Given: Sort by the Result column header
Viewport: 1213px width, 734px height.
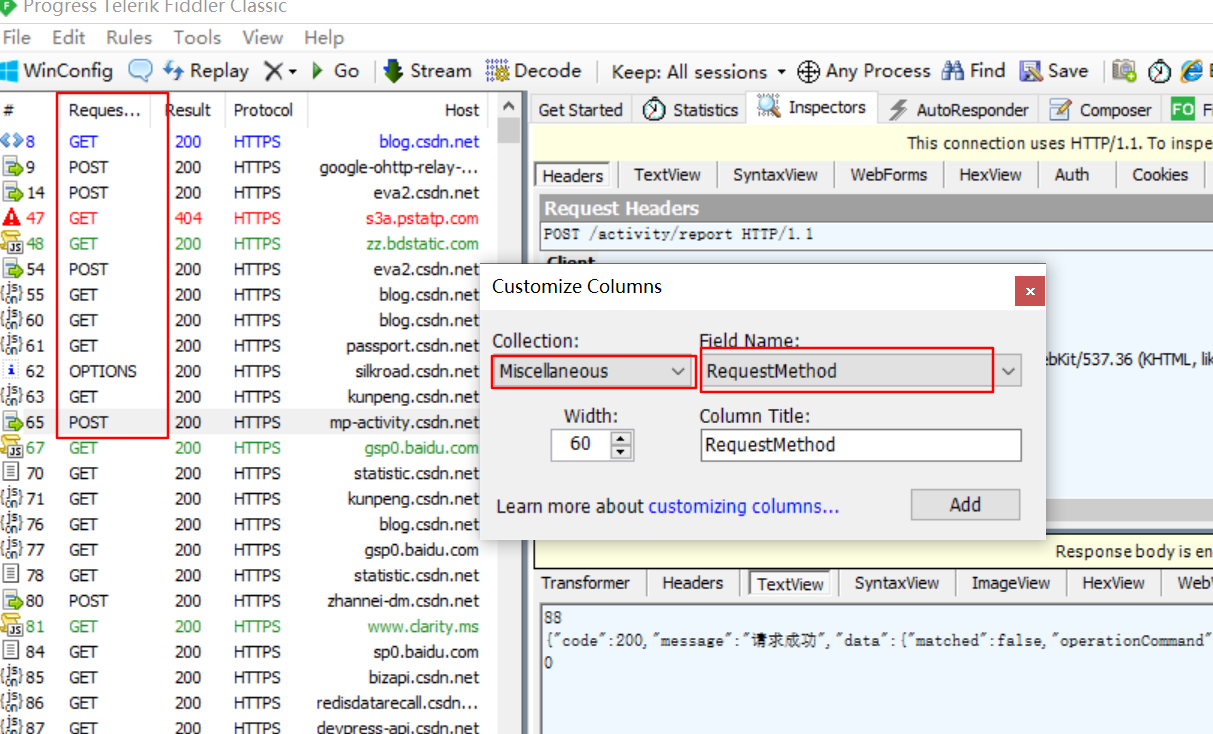Looking at the screenshot, I should coord(189,110).
